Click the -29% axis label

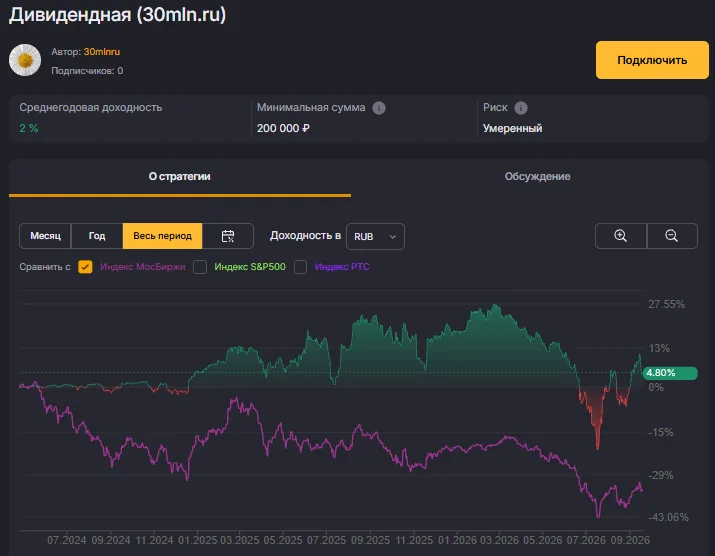(x=661, y=475)
